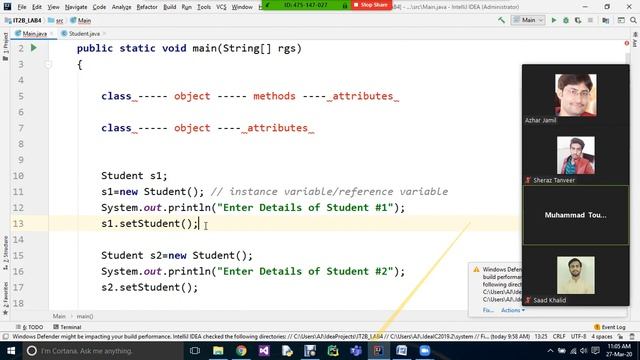Viewport: 640px width, 360px height.
Task: Run with Coverage icon in the toolbar
Action: pyautogui.click(x=578, y=20)
